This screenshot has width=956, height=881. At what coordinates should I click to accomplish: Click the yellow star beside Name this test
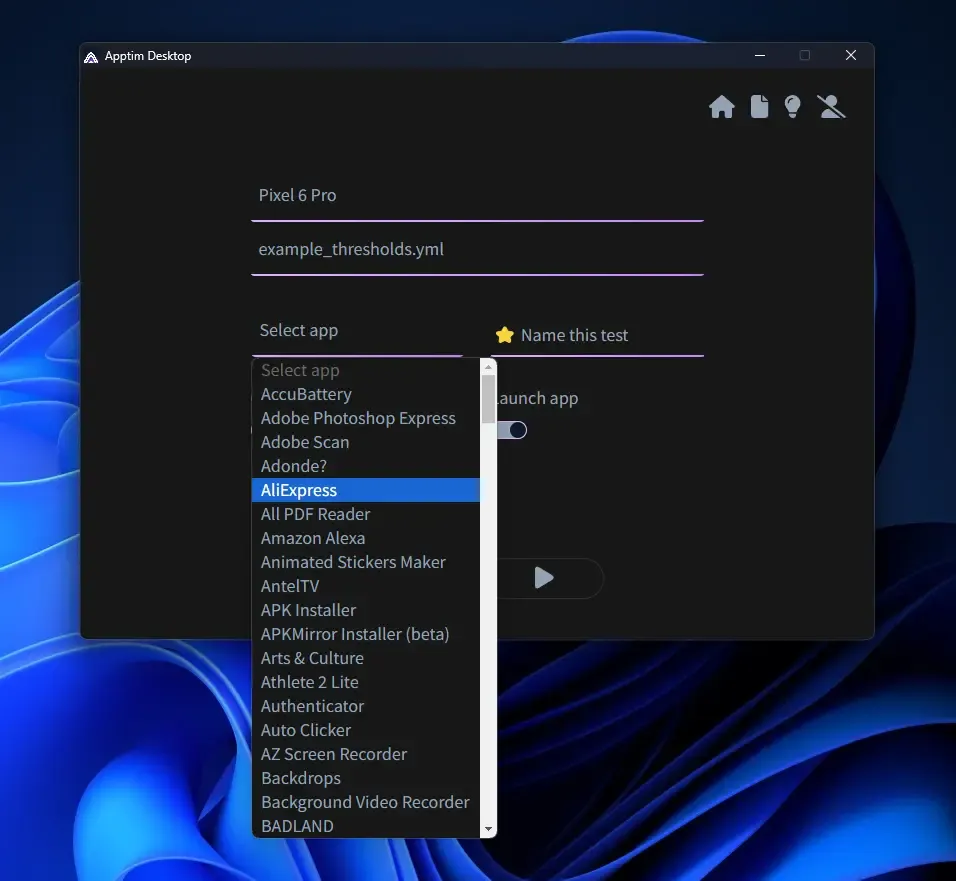[x=504, y=335]
